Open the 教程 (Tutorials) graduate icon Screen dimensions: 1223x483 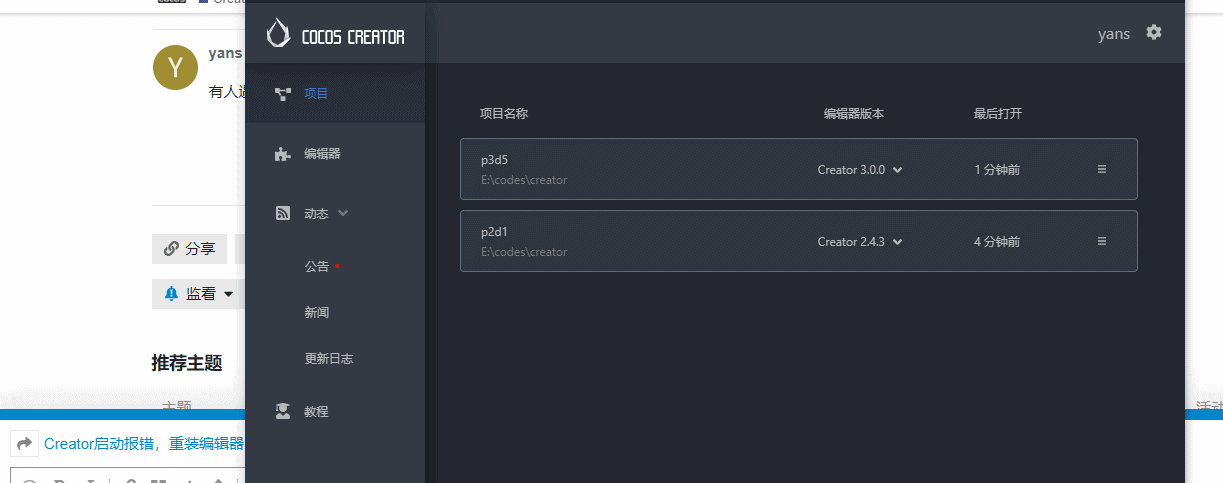tap(283, 411)
